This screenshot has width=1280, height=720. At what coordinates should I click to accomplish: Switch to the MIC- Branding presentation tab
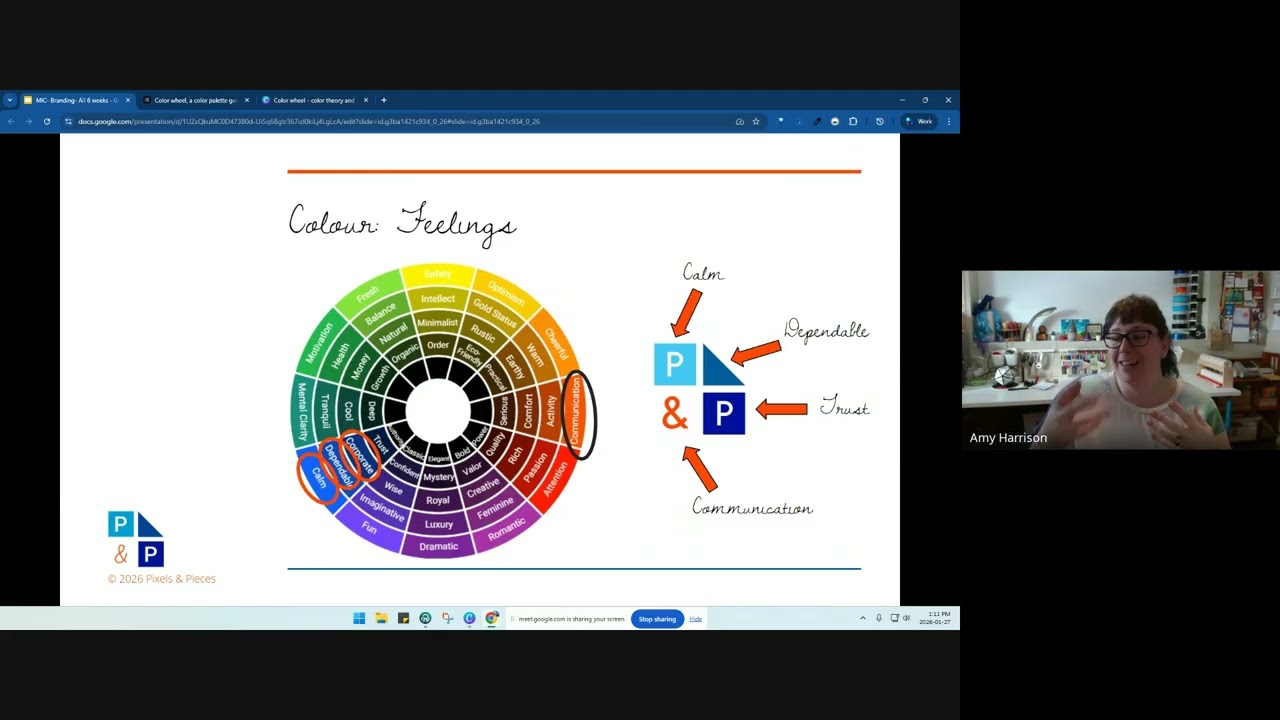coord(76,100)
